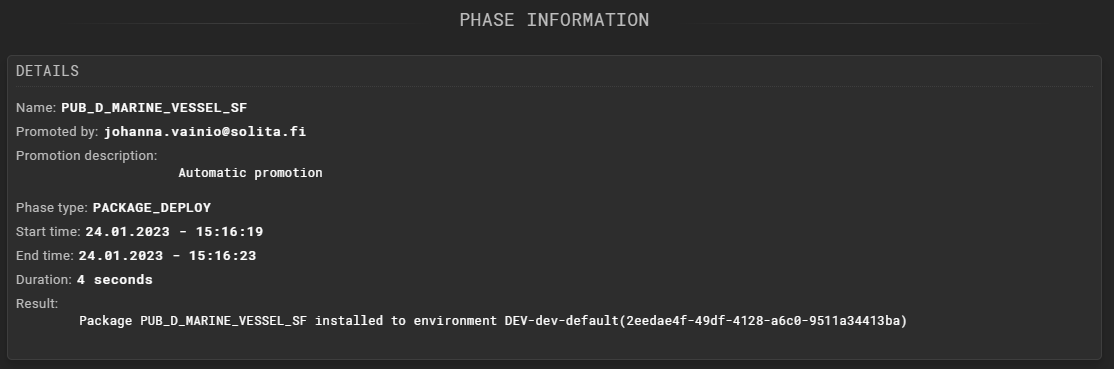Screen dimensions: 1114x369
Task: Click the DETAILS section header
Action: [x=48, y=71]
